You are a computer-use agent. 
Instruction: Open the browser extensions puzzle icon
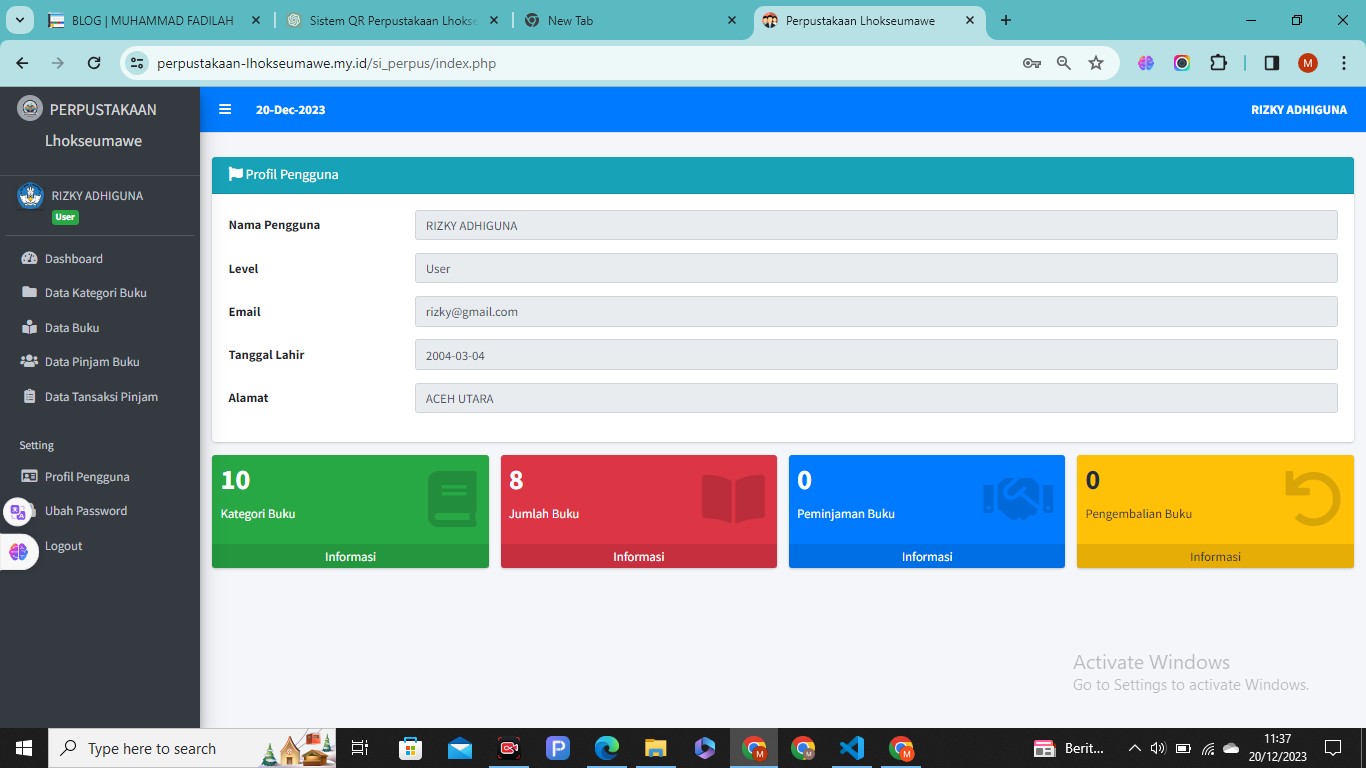tap(1218, 63)
